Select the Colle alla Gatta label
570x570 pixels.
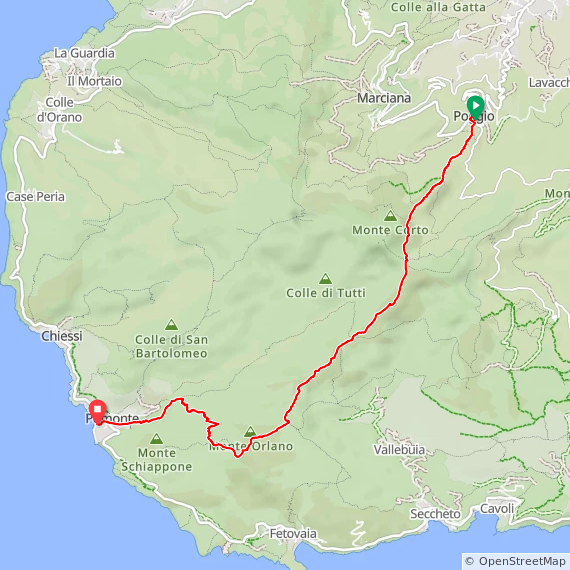click(438, 7)
